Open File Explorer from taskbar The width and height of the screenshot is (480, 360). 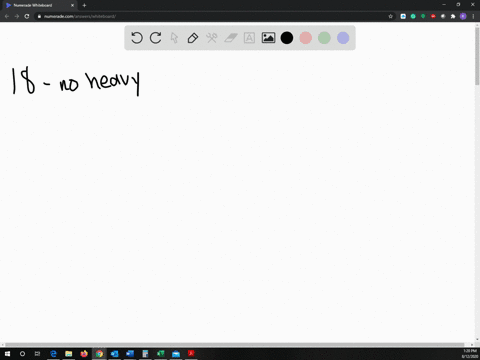69,354
